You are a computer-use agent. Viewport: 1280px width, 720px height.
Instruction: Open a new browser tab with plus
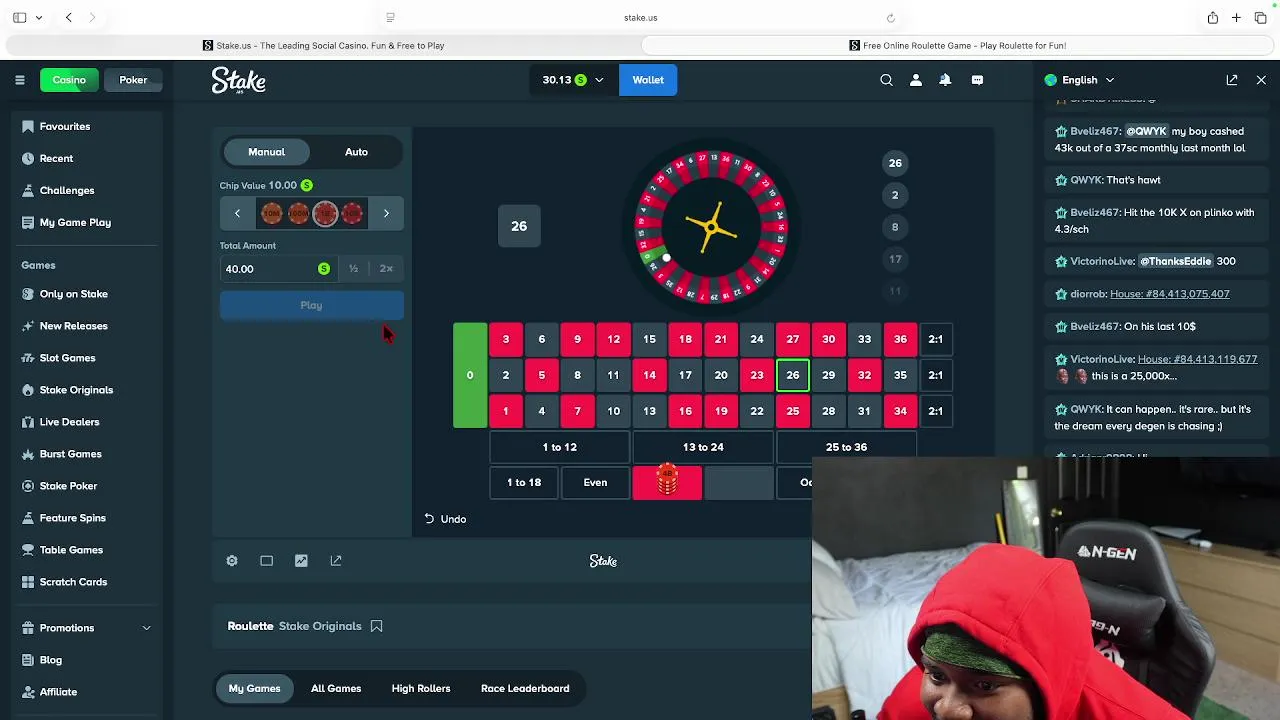(x=1236, y=17)
